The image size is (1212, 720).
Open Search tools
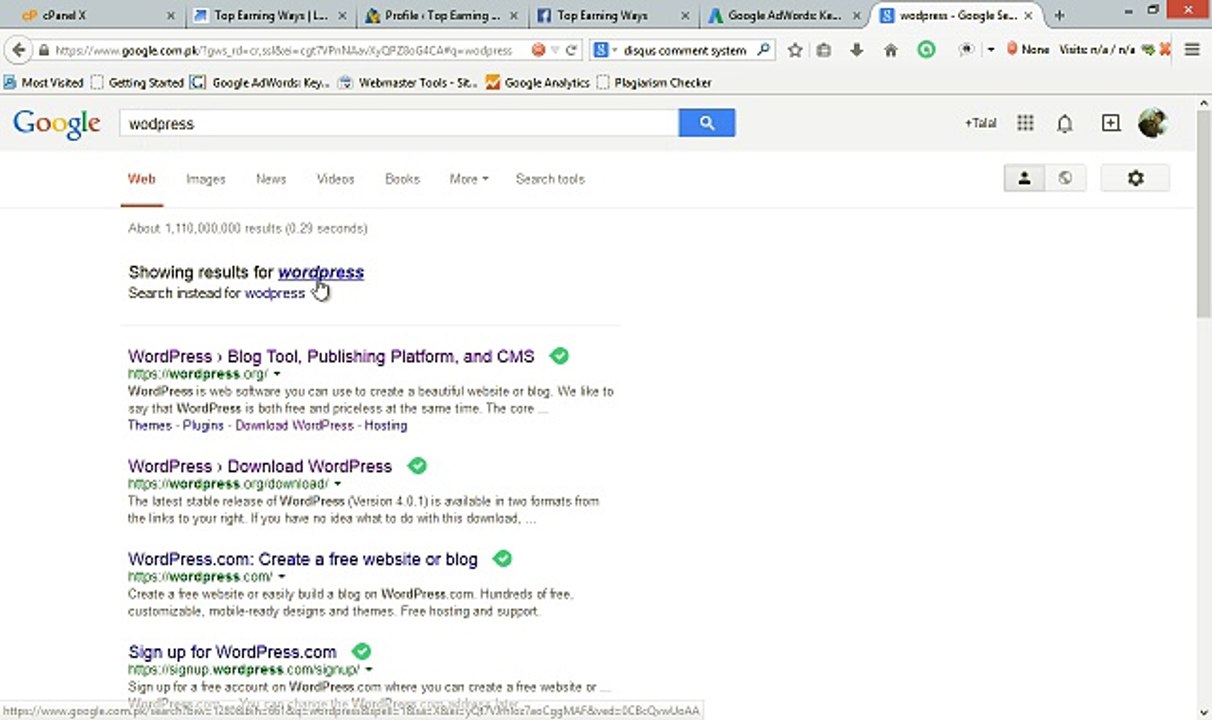tap(550, 179)
